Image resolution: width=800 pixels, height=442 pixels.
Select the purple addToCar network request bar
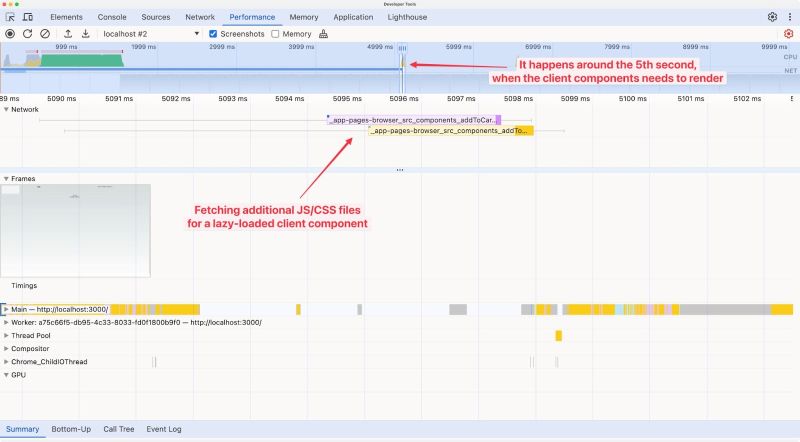(414, 120)
